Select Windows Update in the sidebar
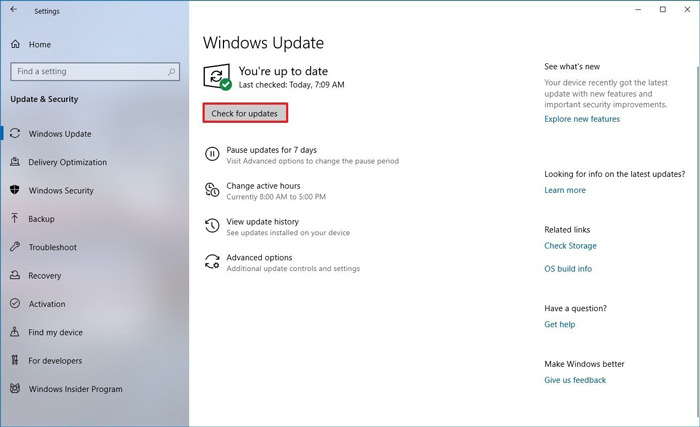 click(60, 134)
